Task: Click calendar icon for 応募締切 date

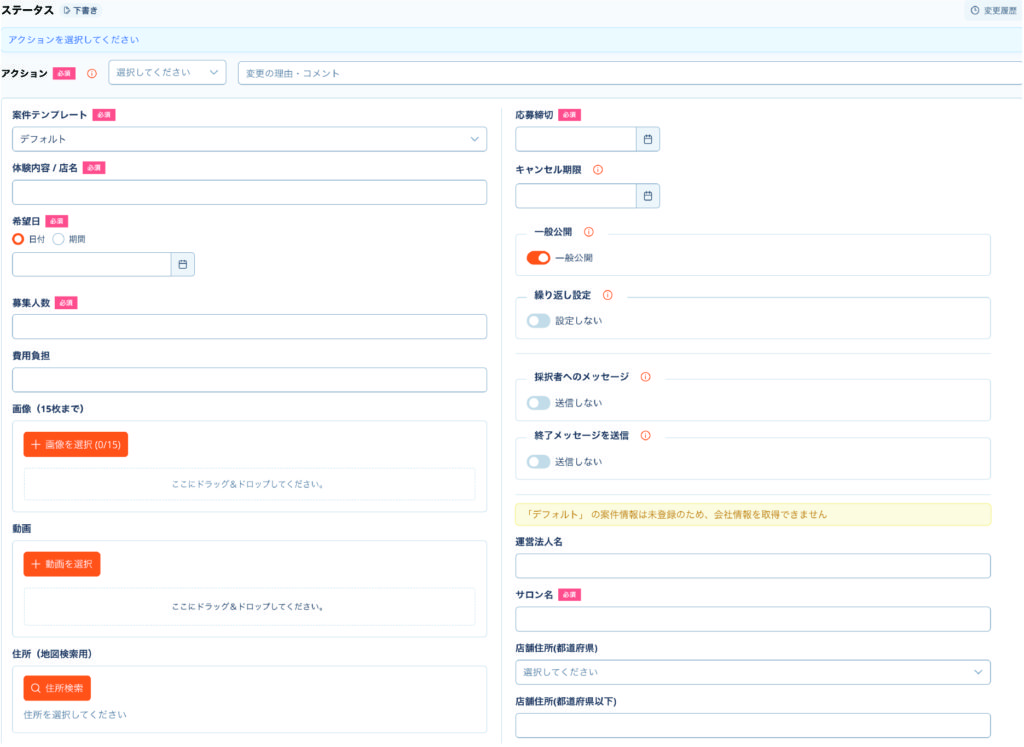Action: pyautogui.click(x=648, y=139)
